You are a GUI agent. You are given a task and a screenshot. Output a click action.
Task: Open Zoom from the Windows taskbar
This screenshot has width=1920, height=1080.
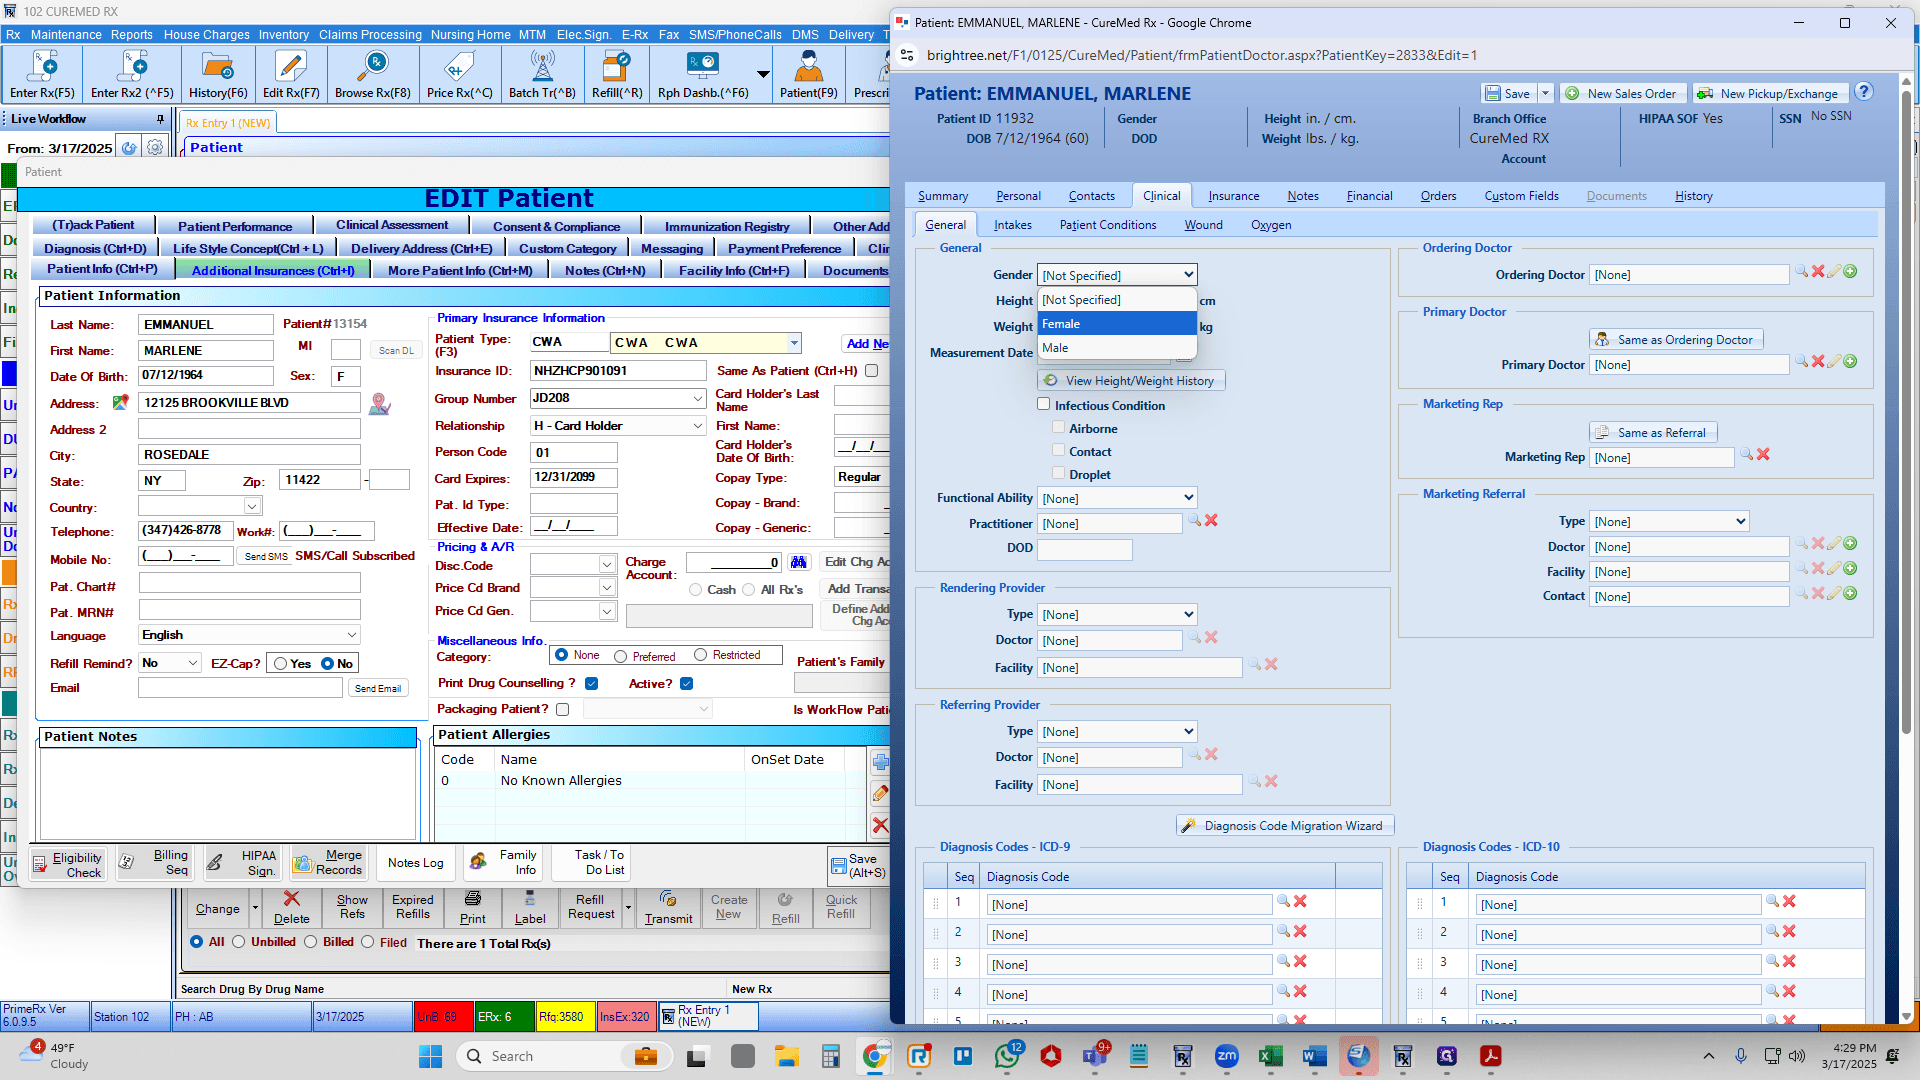click(x=1226, y=1056)
